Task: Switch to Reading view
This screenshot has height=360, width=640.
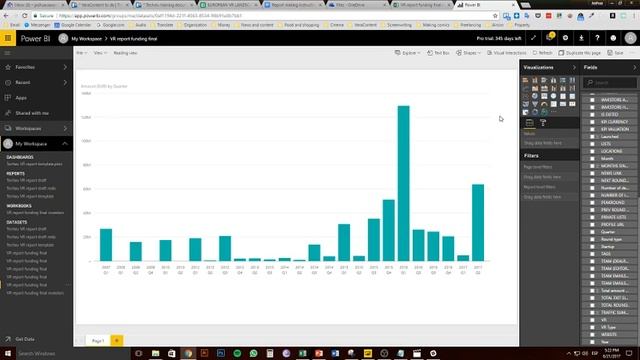Action: tap(125, 53)
